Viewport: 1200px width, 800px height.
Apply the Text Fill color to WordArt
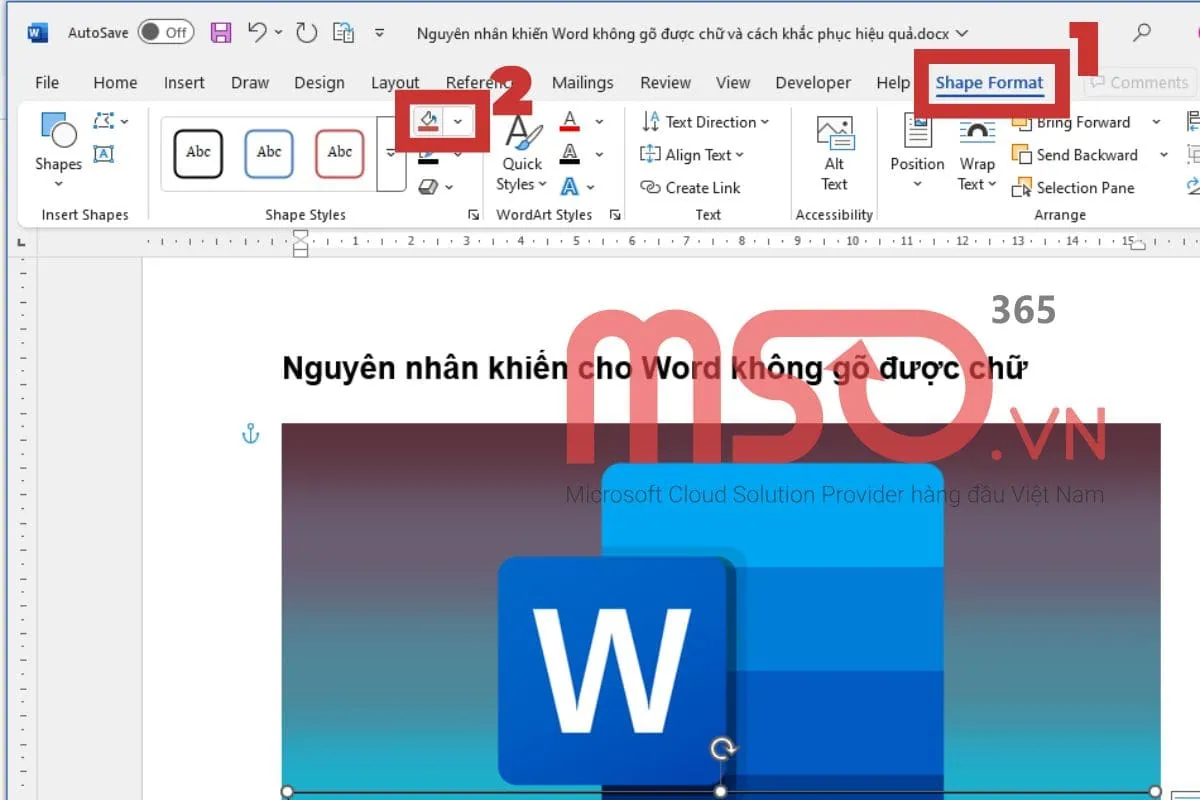(571, 121)
